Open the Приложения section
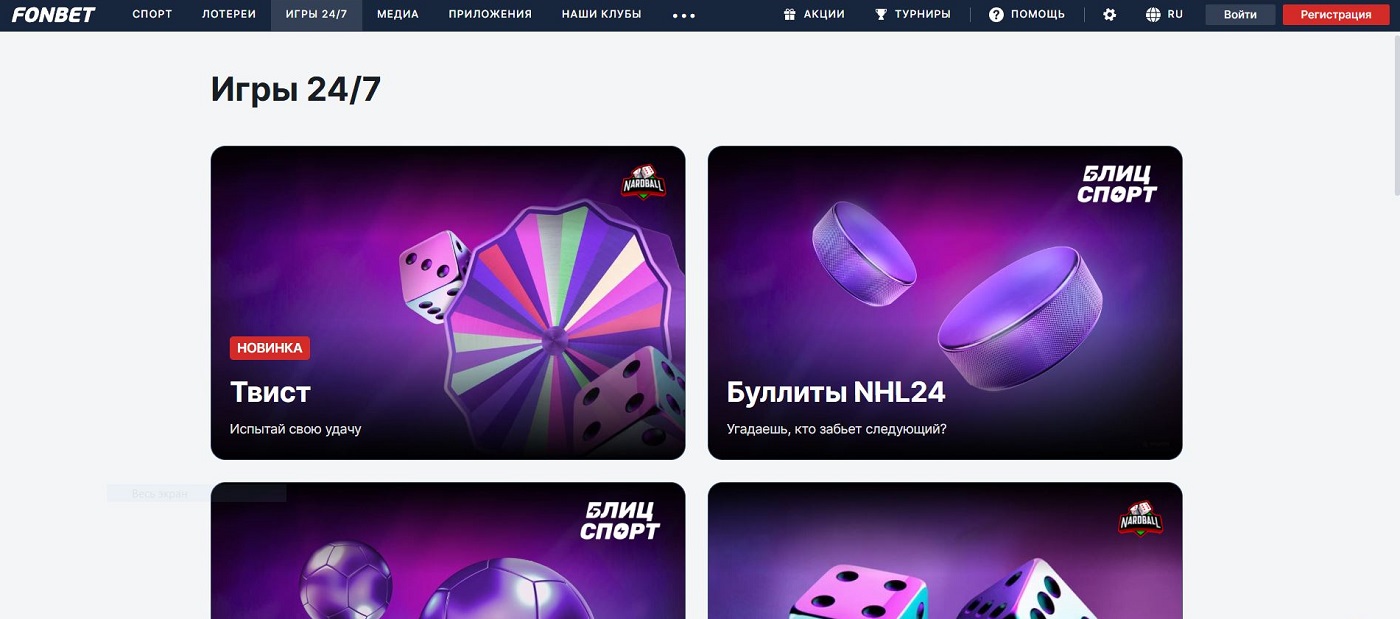The width and height of the screenshot is (1400, 619). click(x=490, y=15)
